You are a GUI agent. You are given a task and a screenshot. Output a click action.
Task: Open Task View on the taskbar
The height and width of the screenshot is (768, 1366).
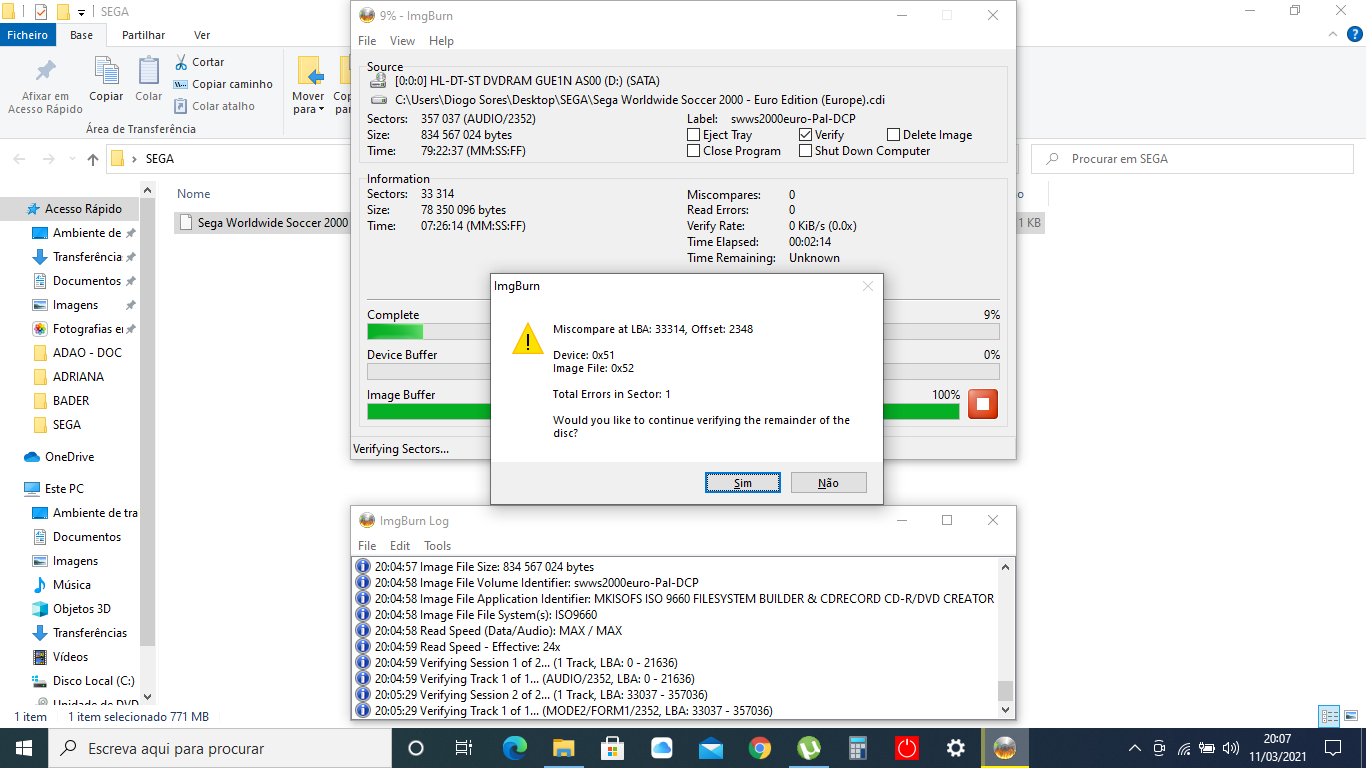click(464, 748)
